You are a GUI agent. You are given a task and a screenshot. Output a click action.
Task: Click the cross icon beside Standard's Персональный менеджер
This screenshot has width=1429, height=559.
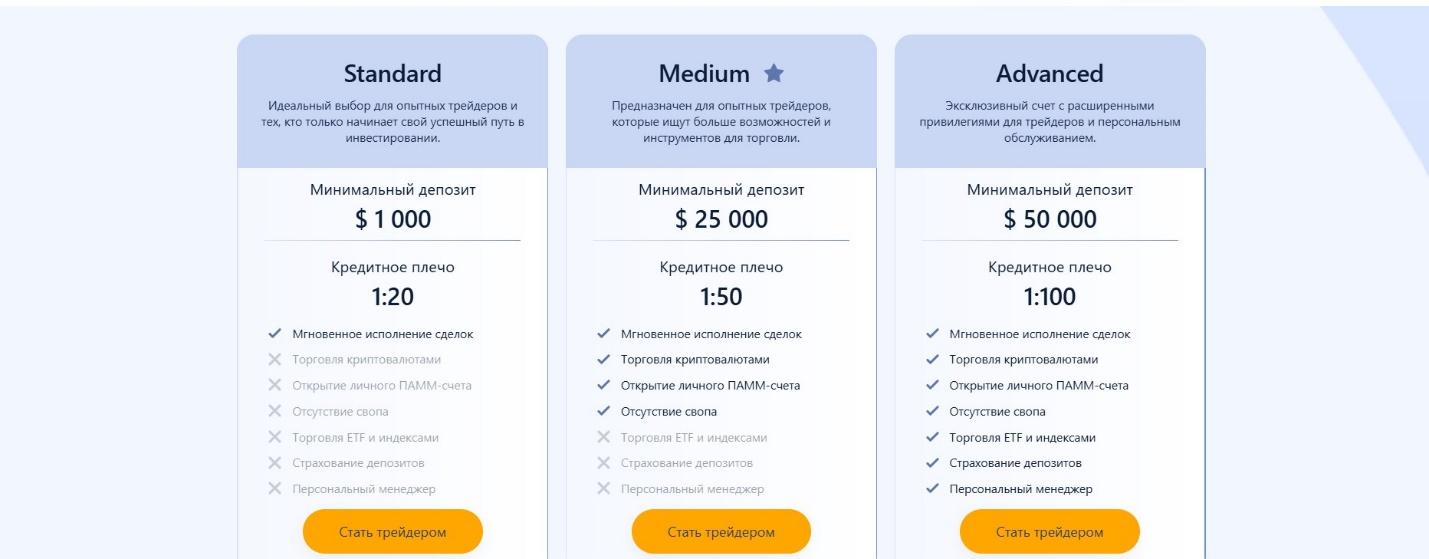[274, 489]
